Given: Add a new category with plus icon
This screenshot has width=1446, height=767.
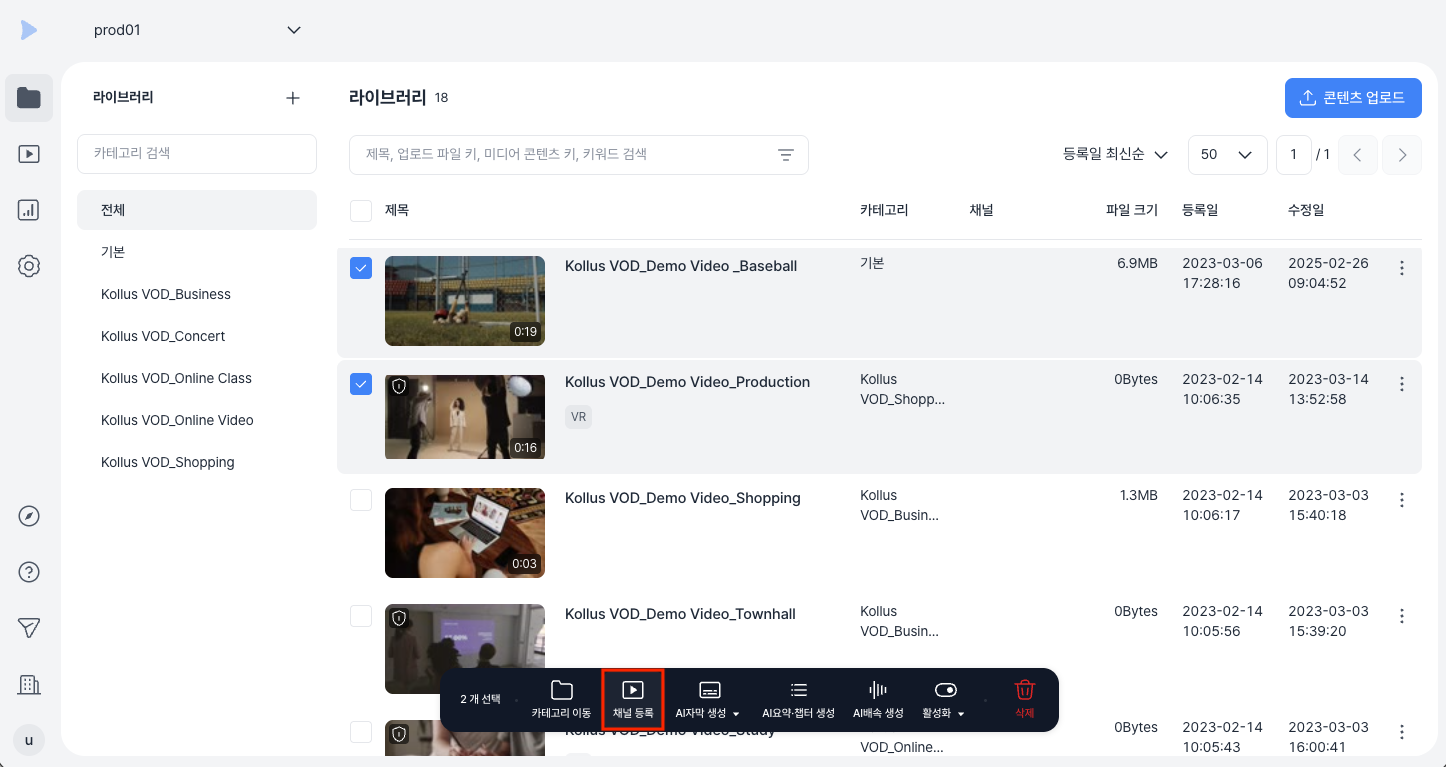Looking at the screenshot, I should [x=293, y=98].
